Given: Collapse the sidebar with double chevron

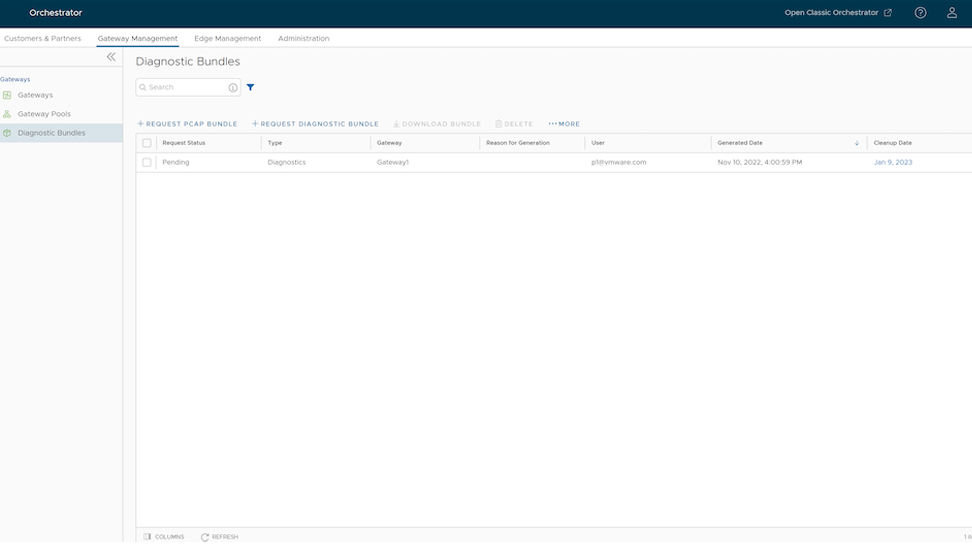Looking at the screenshot, I should point(111,57).
